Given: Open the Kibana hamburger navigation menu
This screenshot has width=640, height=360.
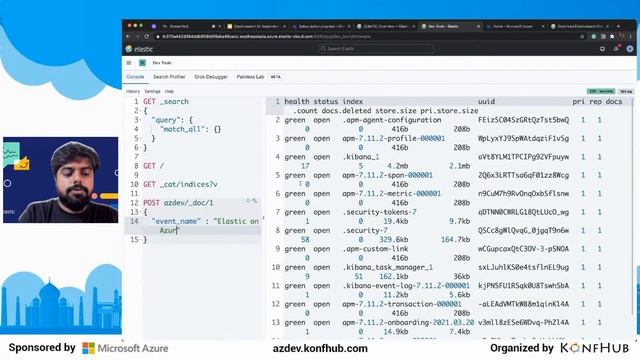Looking at the screenshot, I should coord(129,63).
